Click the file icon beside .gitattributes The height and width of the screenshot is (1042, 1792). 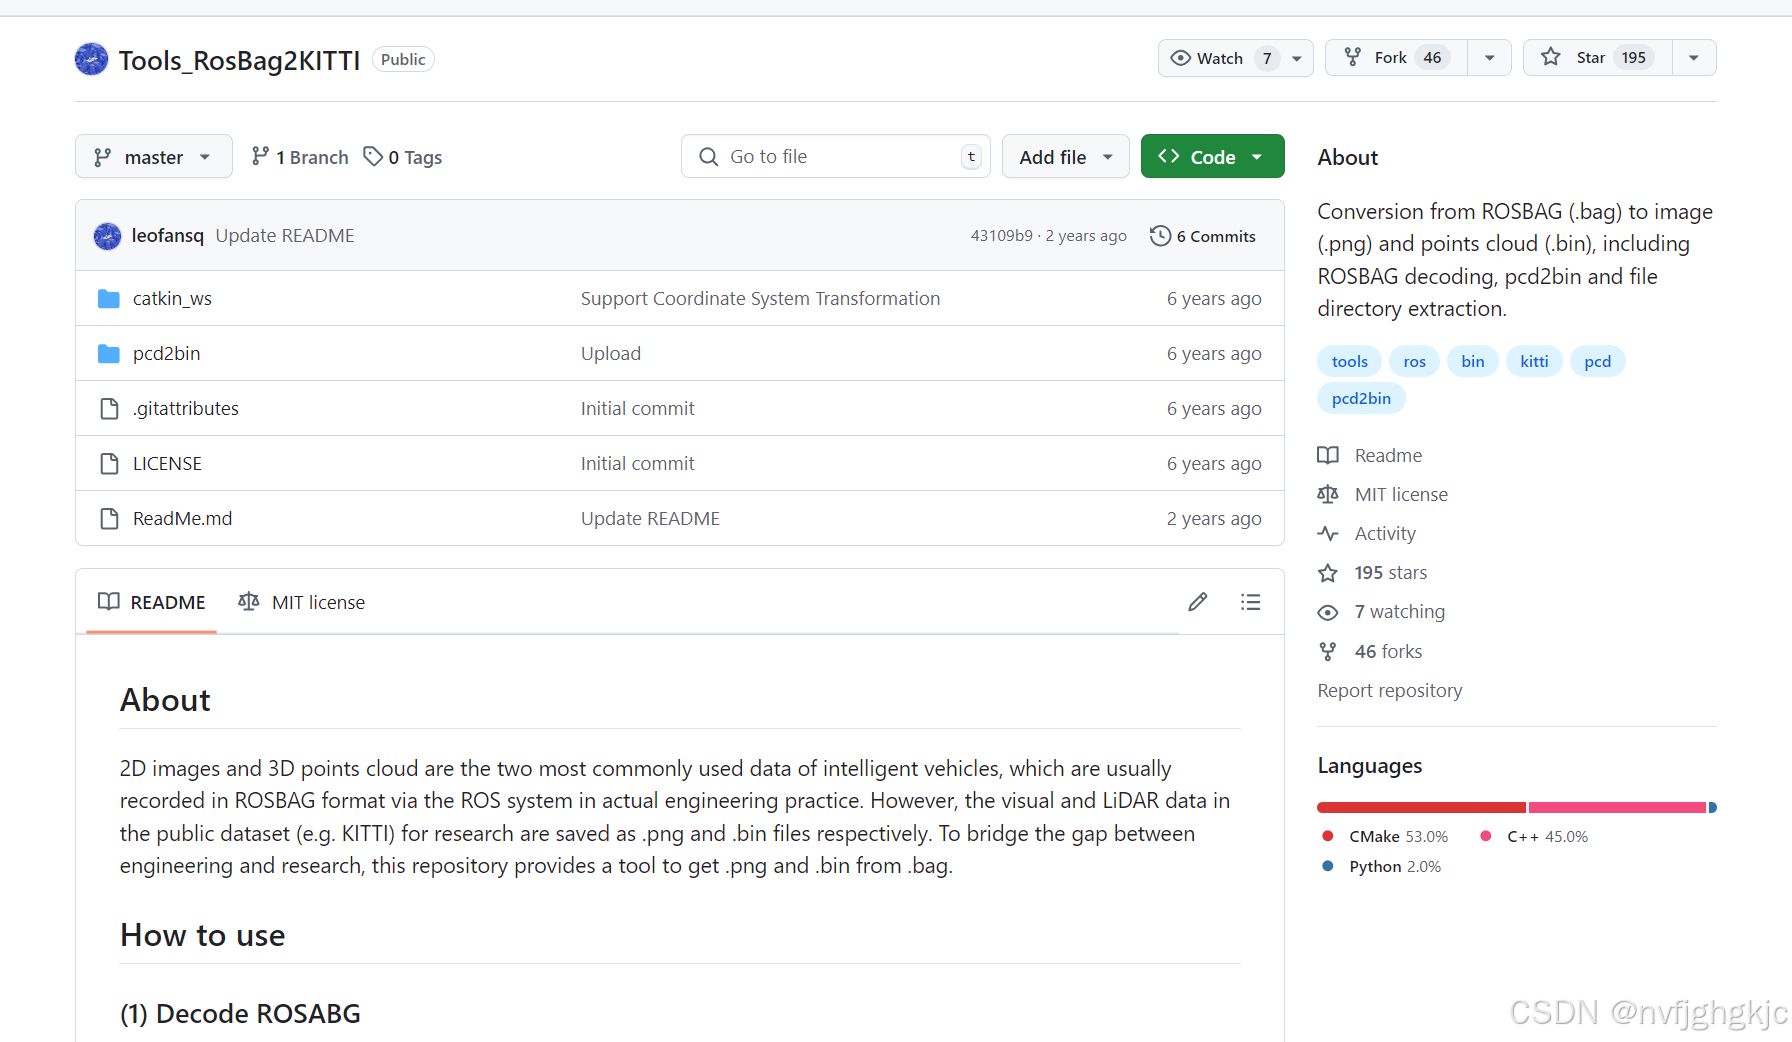click(x=109, y=409)
